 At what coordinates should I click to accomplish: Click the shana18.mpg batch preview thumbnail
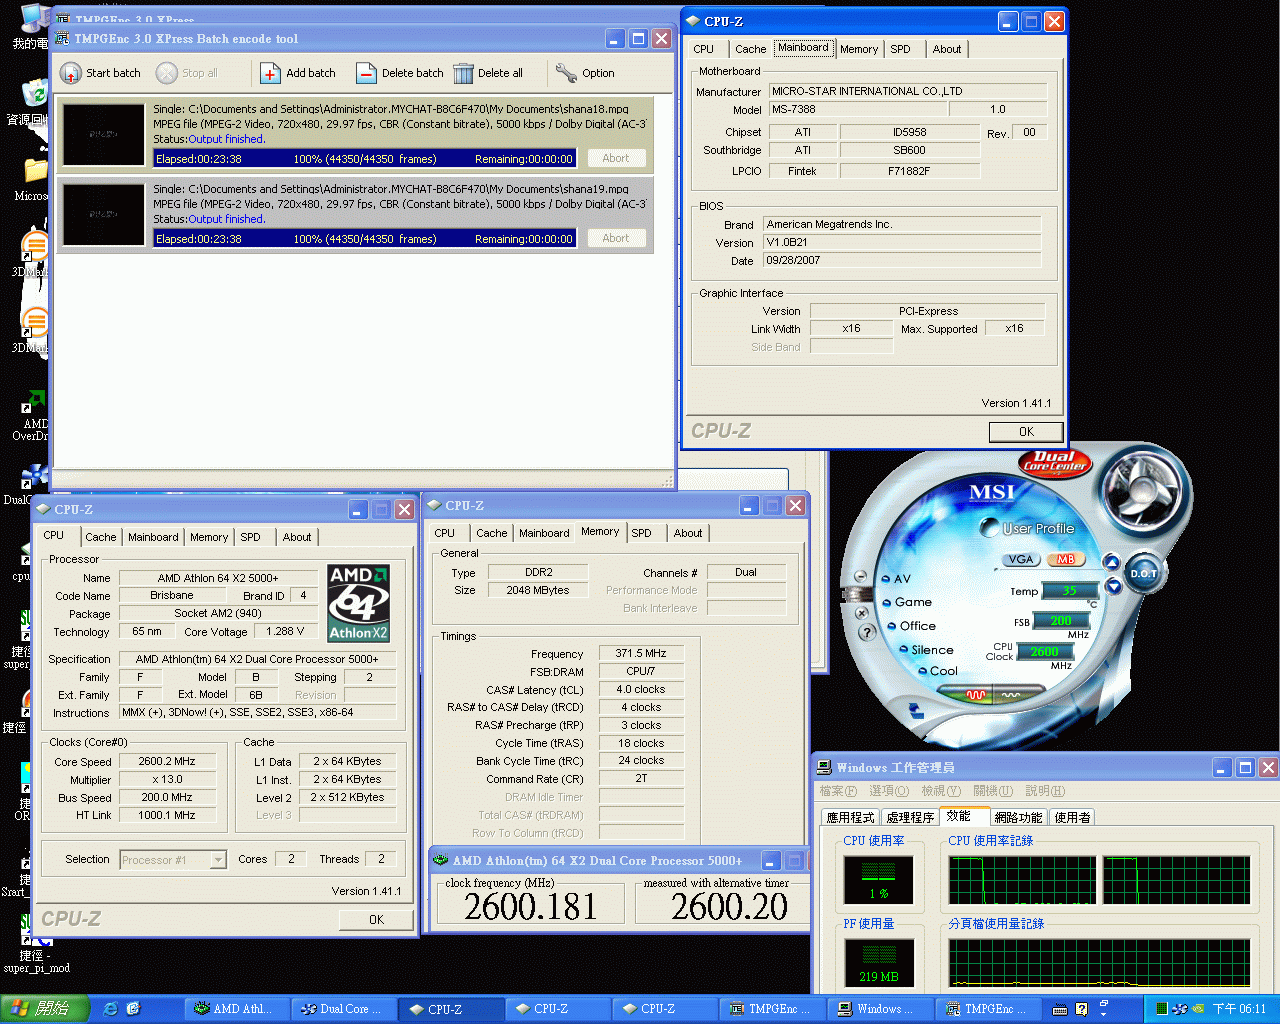(x=103, y=134)
